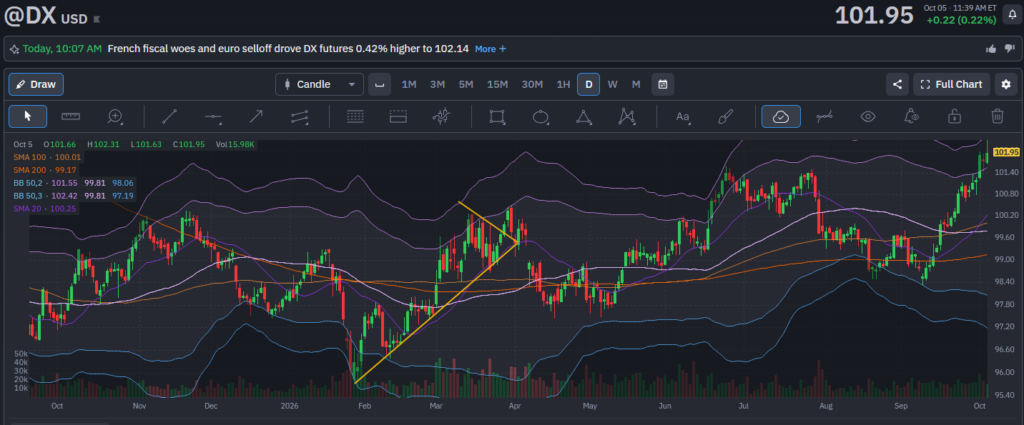Select the cursor pointer tool
The height and width of the screenshot is (425, 1024).
click(27, 116)
